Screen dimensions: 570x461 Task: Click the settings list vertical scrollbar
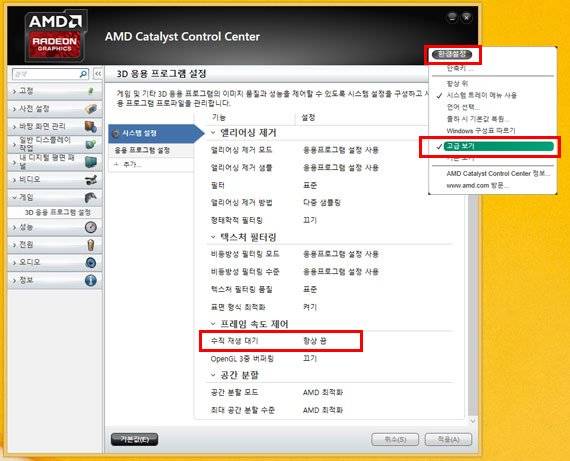pyautogui.click(x=472, y=305)
